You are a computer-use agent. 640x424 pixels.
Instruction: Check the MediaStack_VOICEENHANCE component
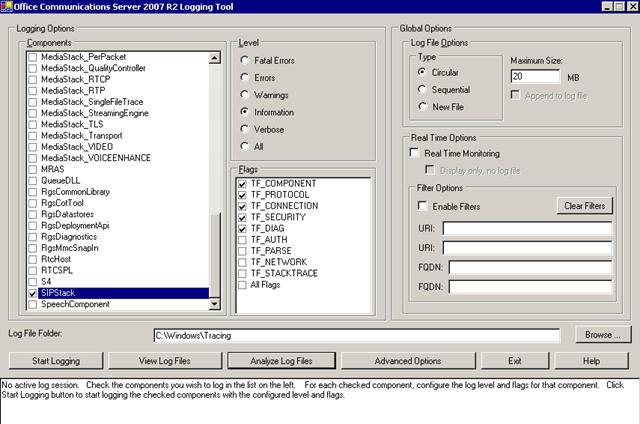tap(33, 158)
